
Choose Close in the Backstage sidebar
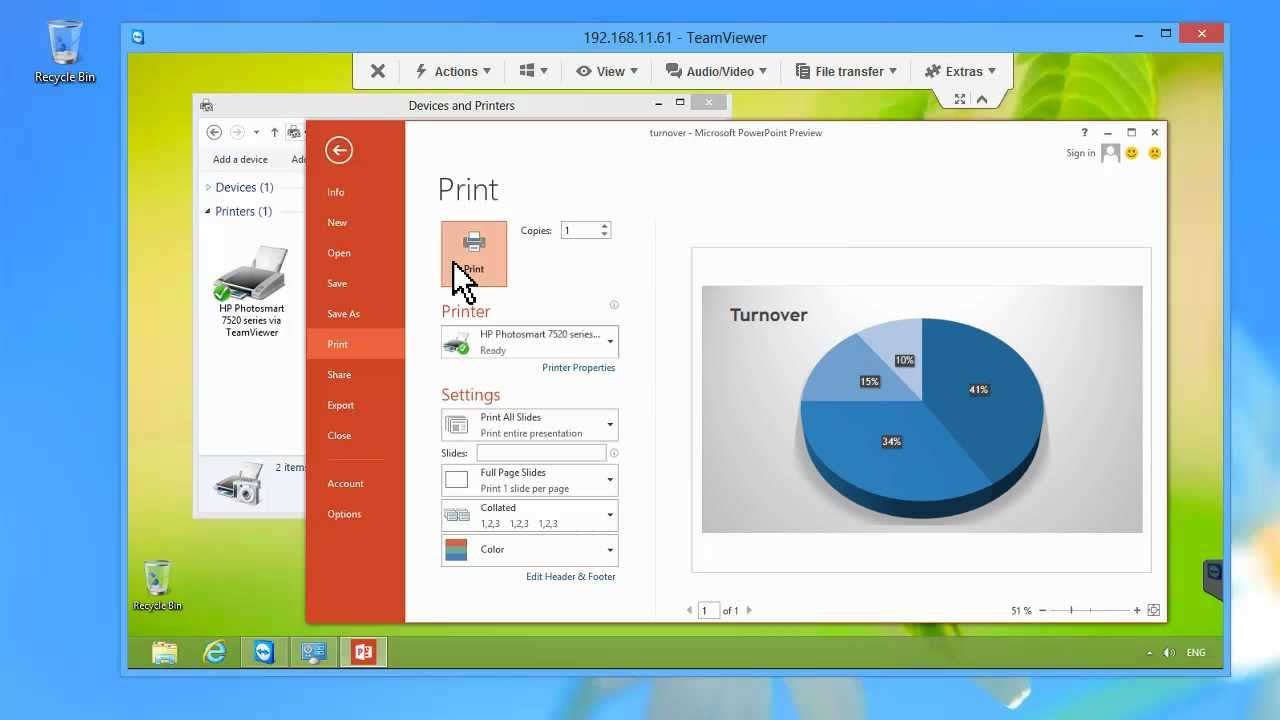(339, 436)
